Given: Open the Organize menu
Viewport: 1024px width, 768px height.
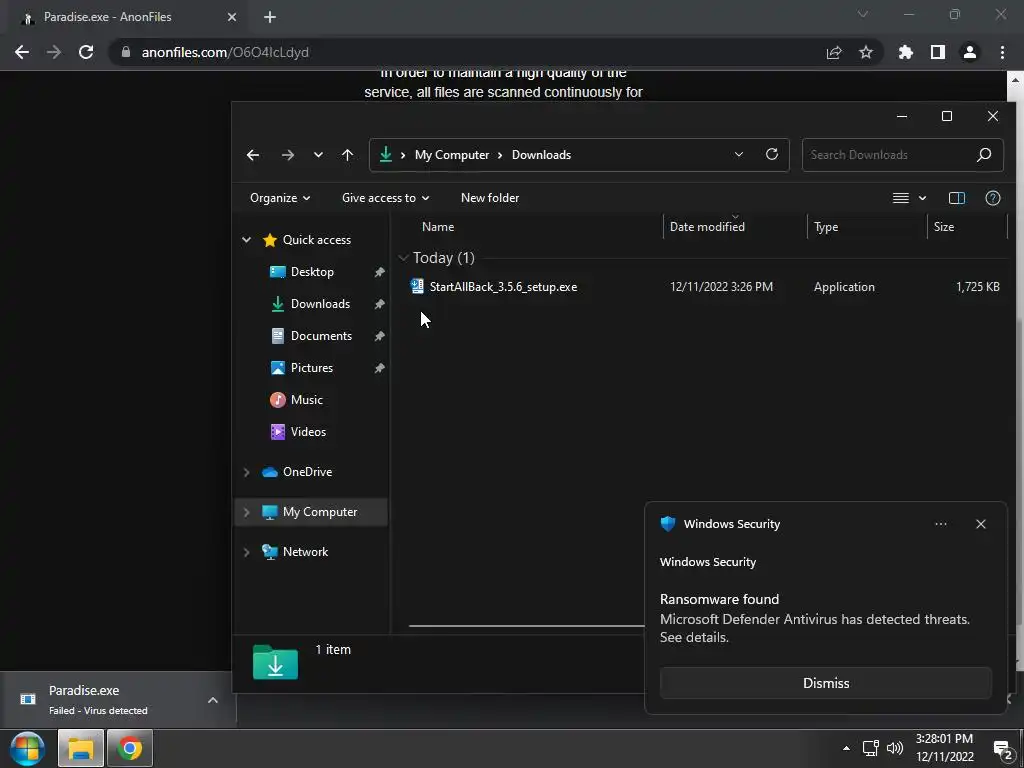Looking at the screenshot, I should coord(280,198).
